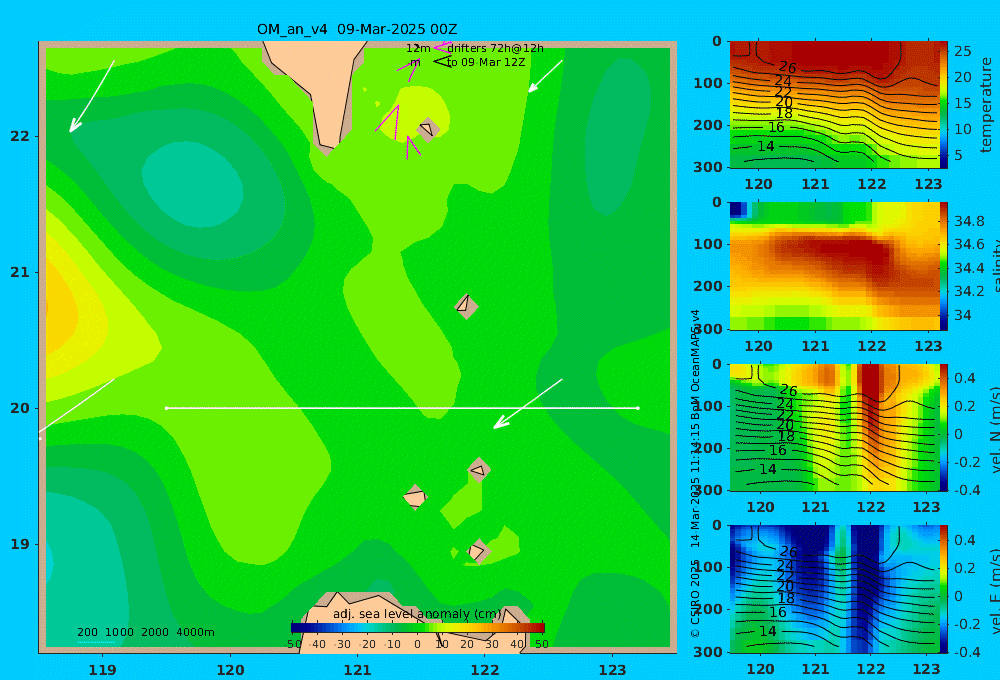
Task: Click longitude label 121 under the main map
Action: point(358,670)
